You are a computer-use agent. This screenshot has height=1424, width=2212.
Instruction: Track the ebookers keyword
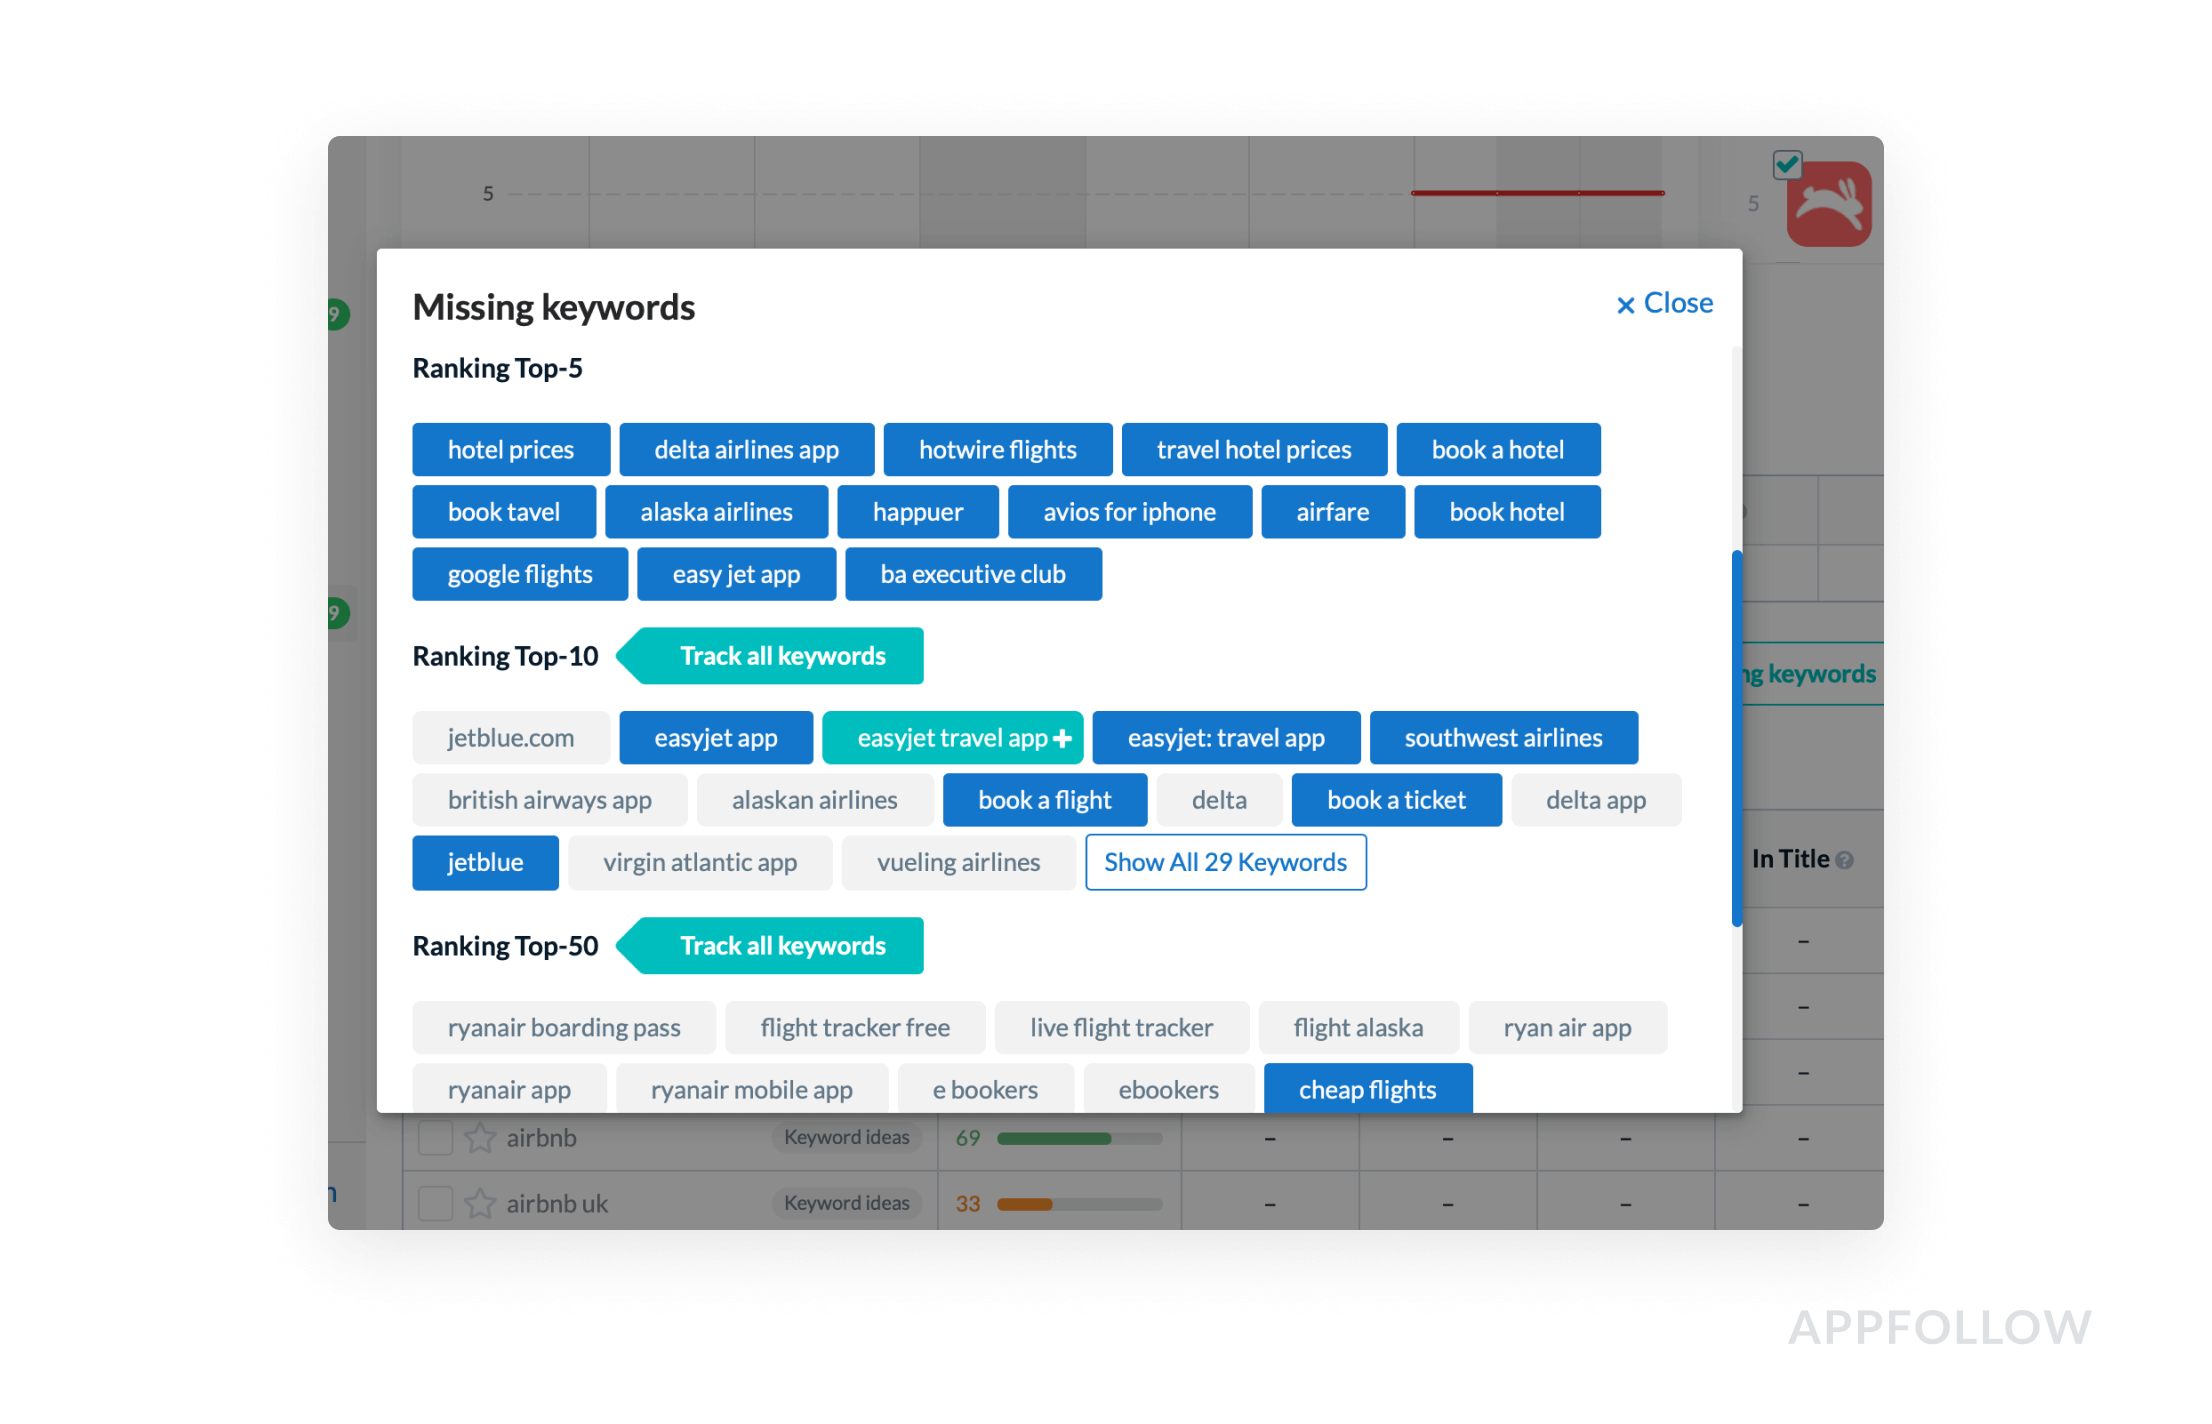coord(1169,1089)
